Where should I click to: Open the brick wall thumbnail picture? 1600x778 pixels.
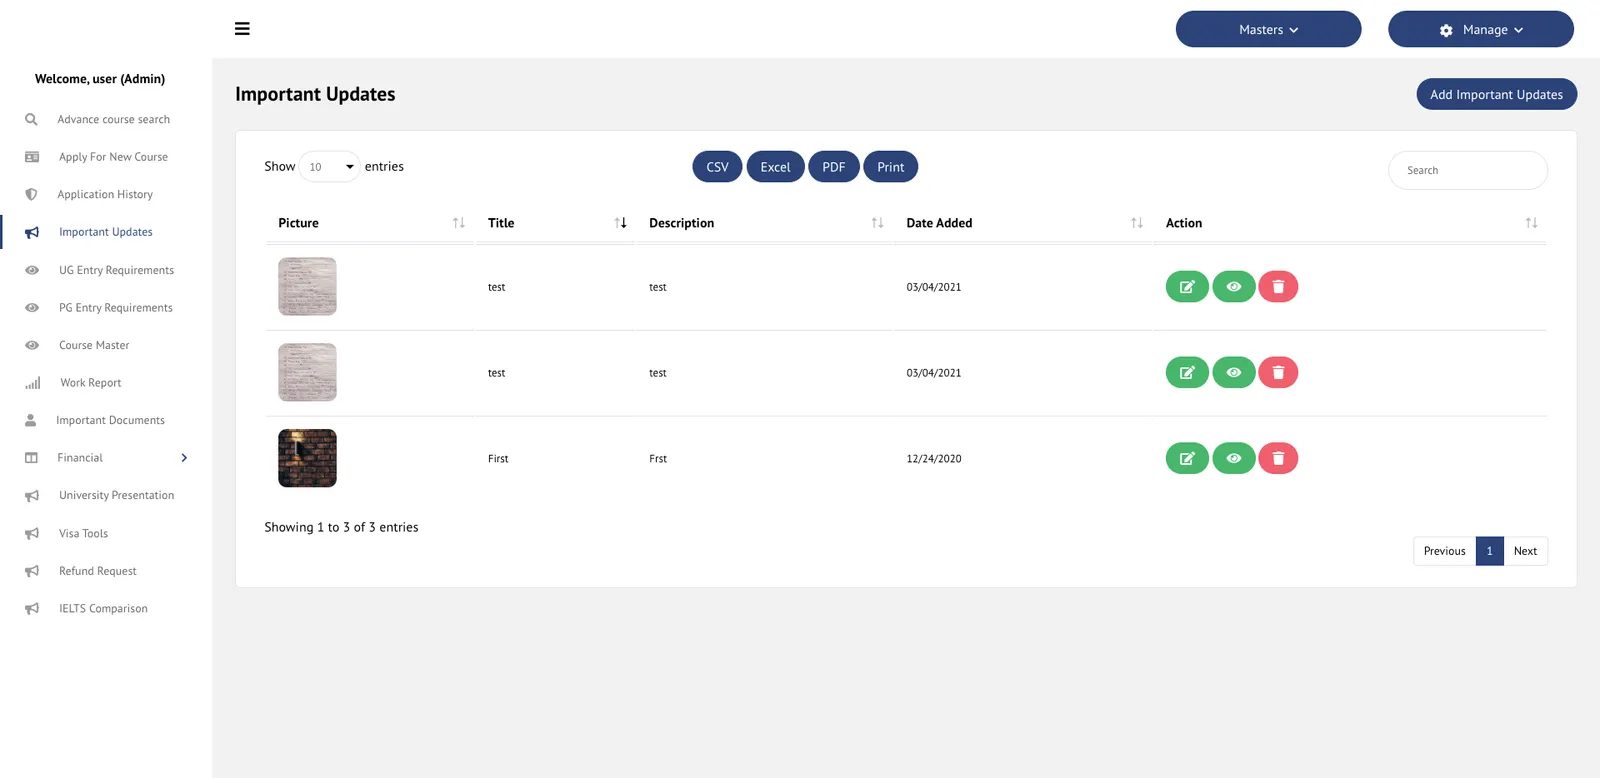pyautogui.click(x=307, y=459)
